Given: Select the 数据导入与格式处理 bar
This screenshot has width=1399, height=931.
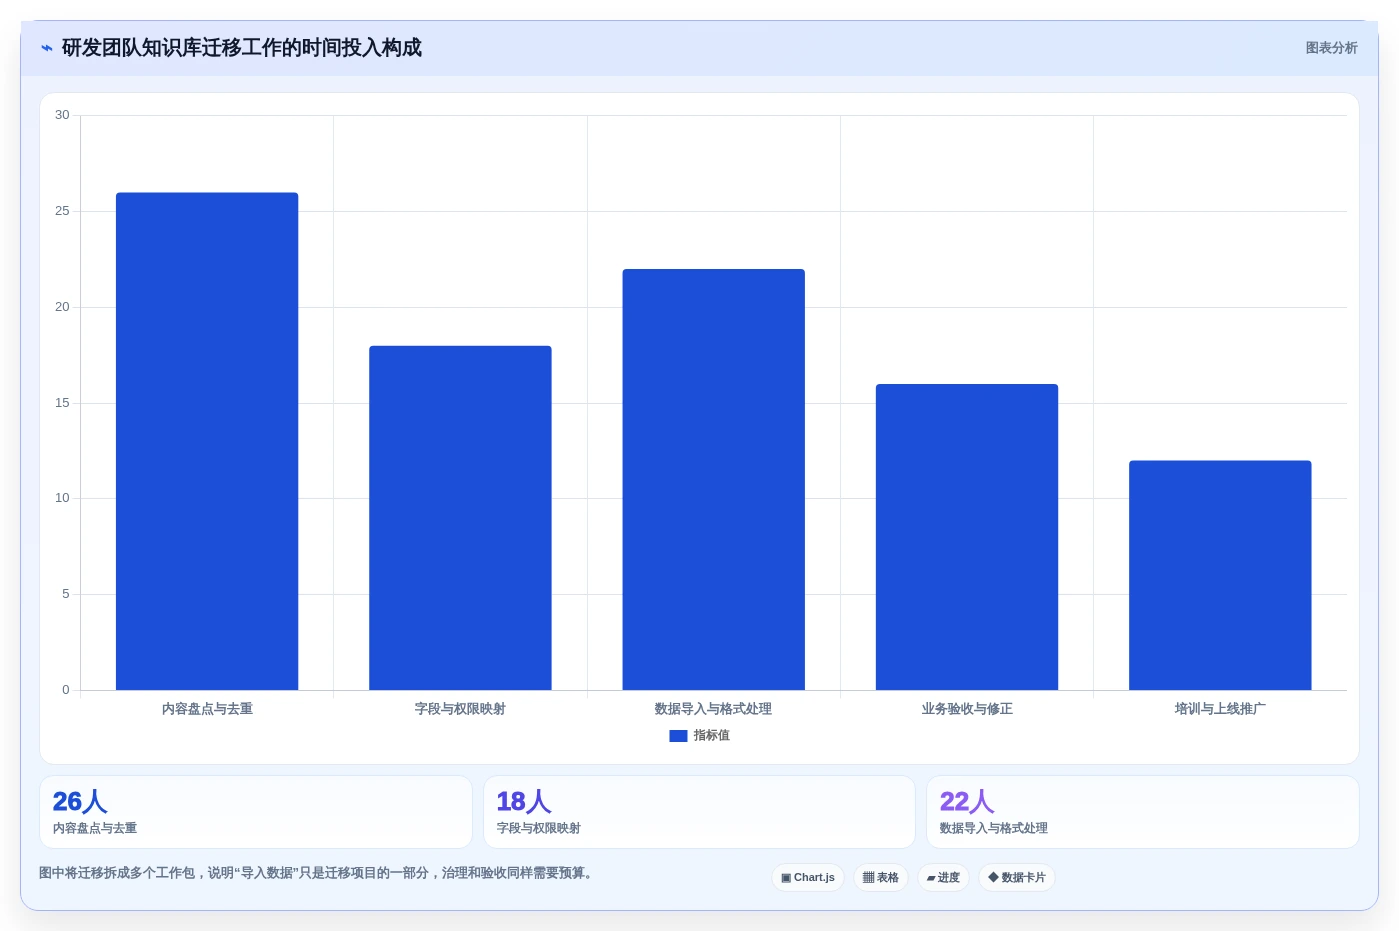Looking at the screenshot, I should (x=714, y=480).
